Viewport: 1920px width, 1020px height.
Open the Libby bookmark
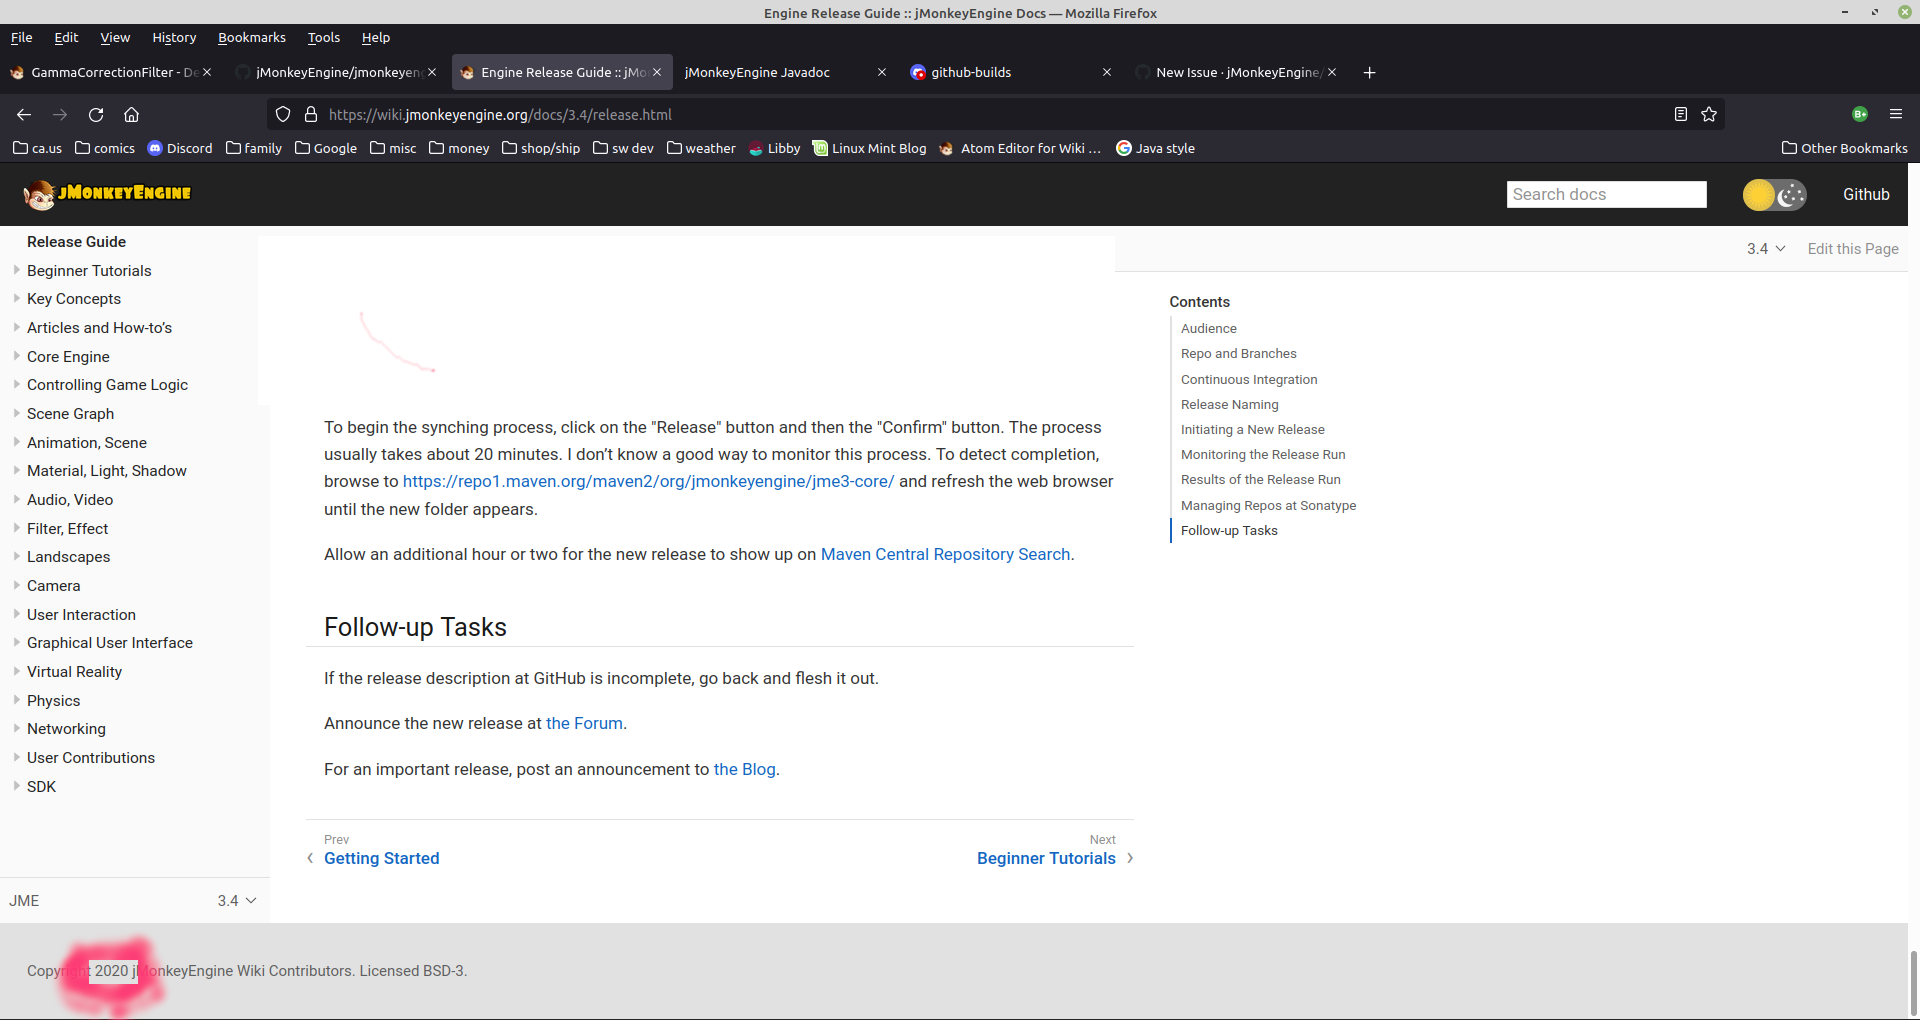pos(775,148)
